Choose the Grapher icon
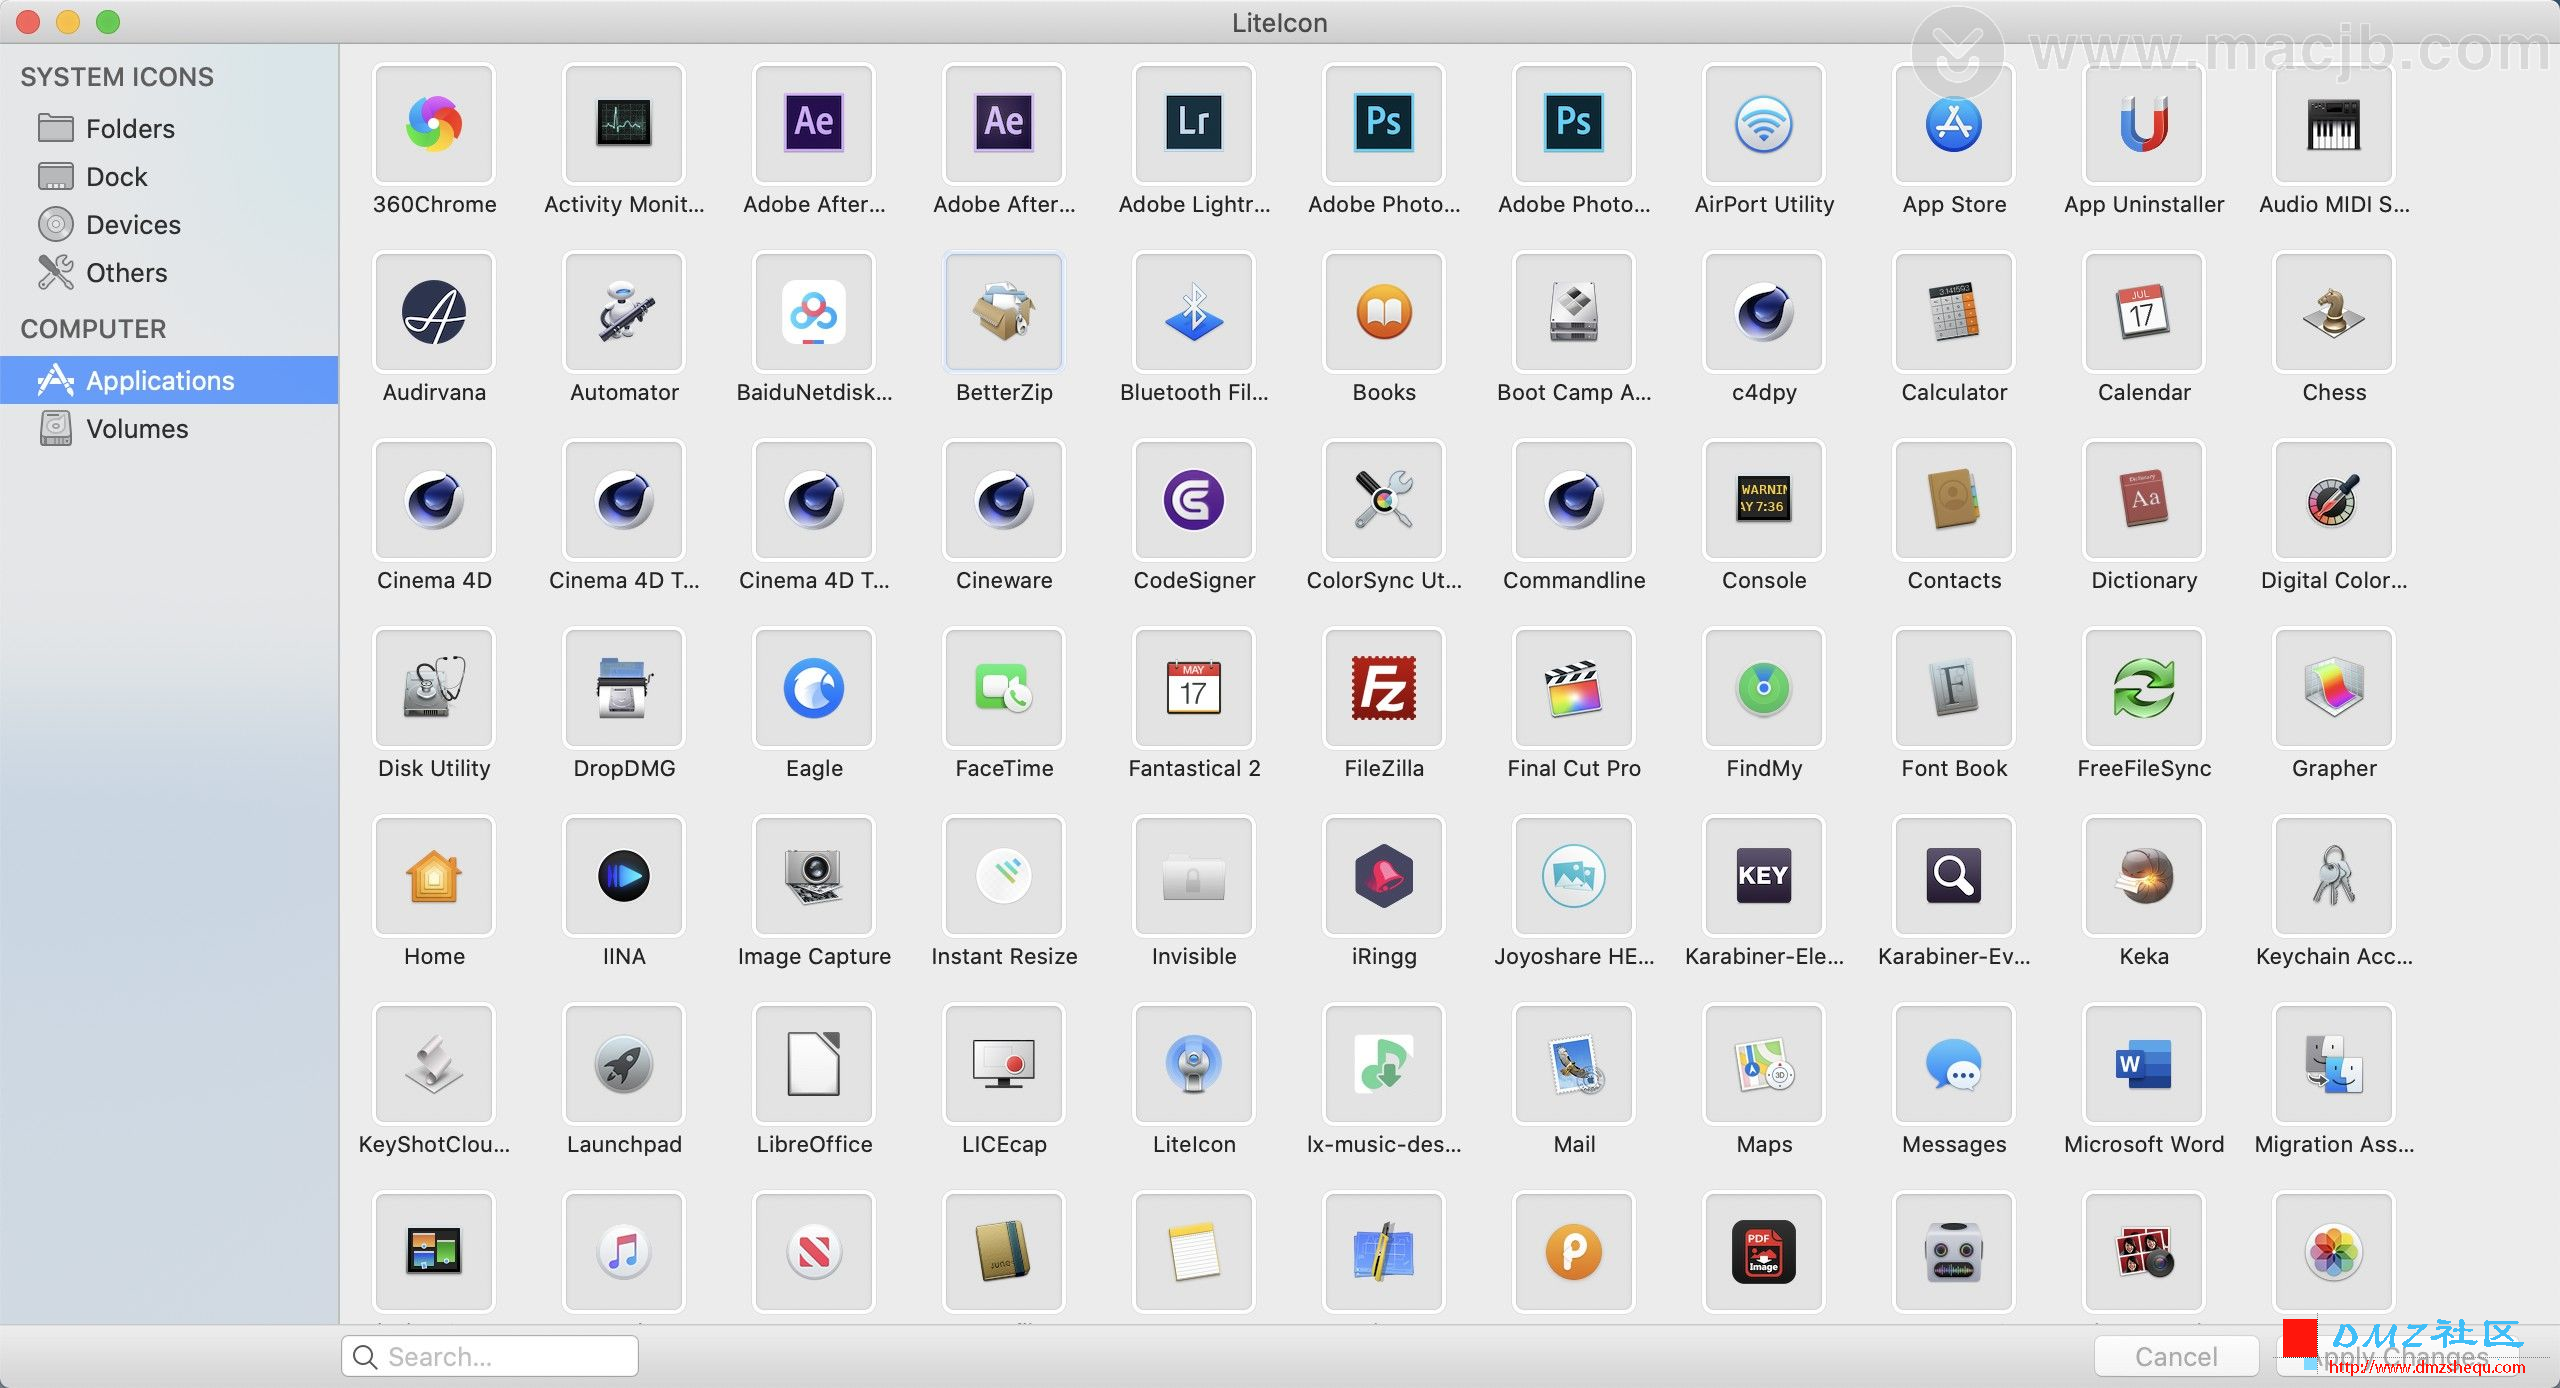This screenshot has width=2560, height=1388. click(x=2334, y=688)
